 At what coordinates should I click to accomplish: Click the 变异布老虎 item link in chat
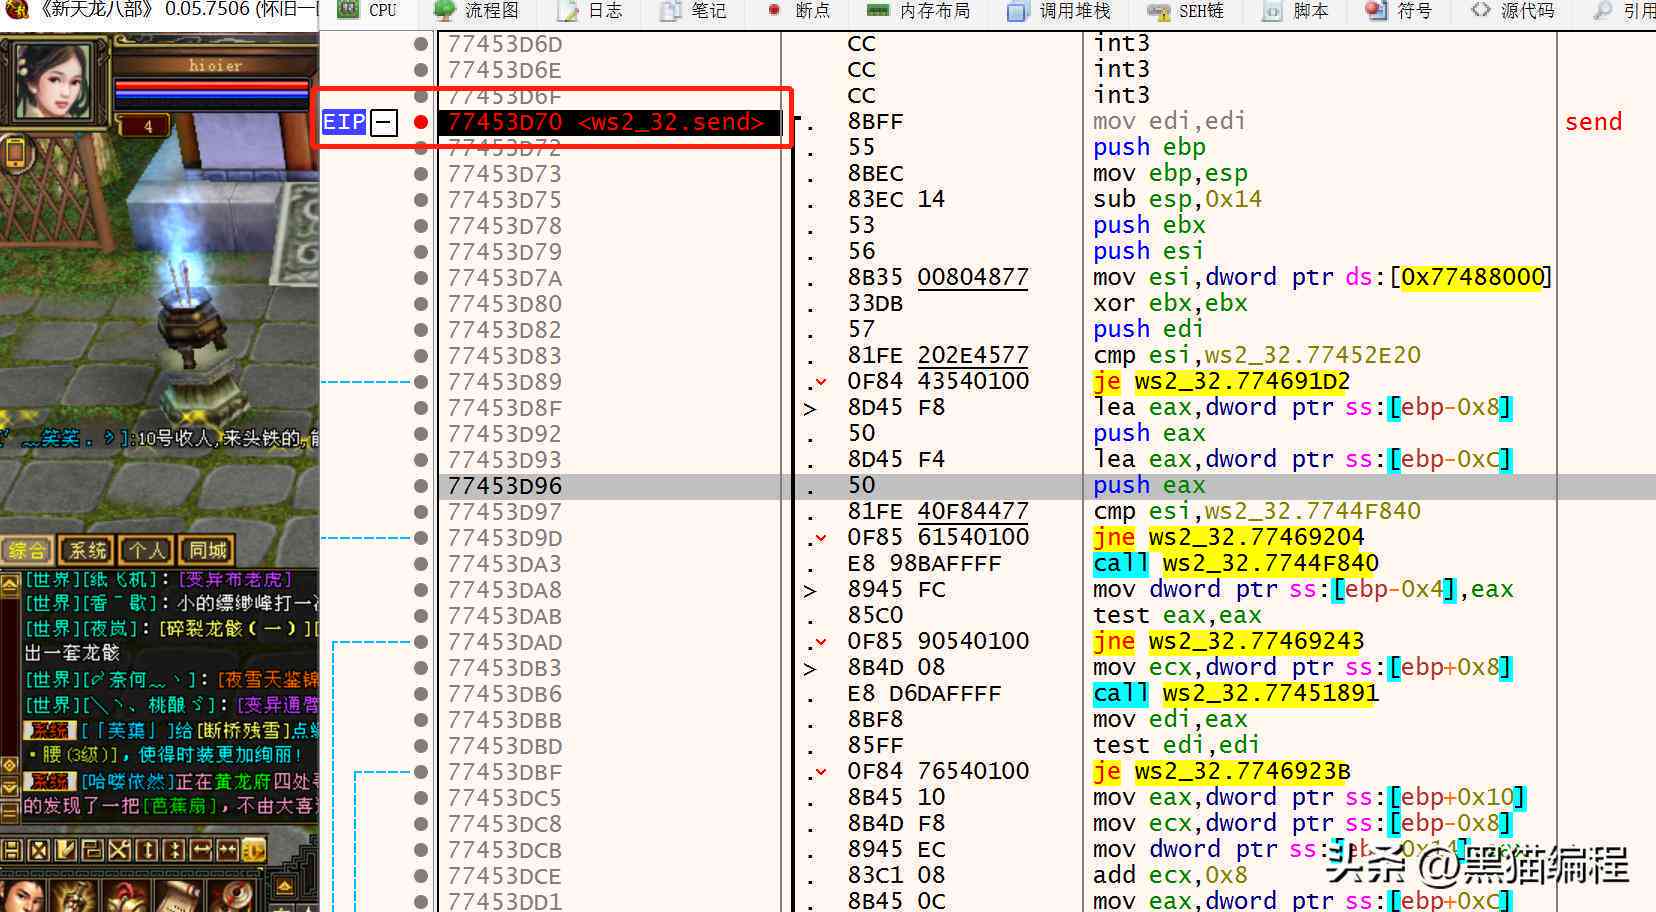tap(236, 580)
